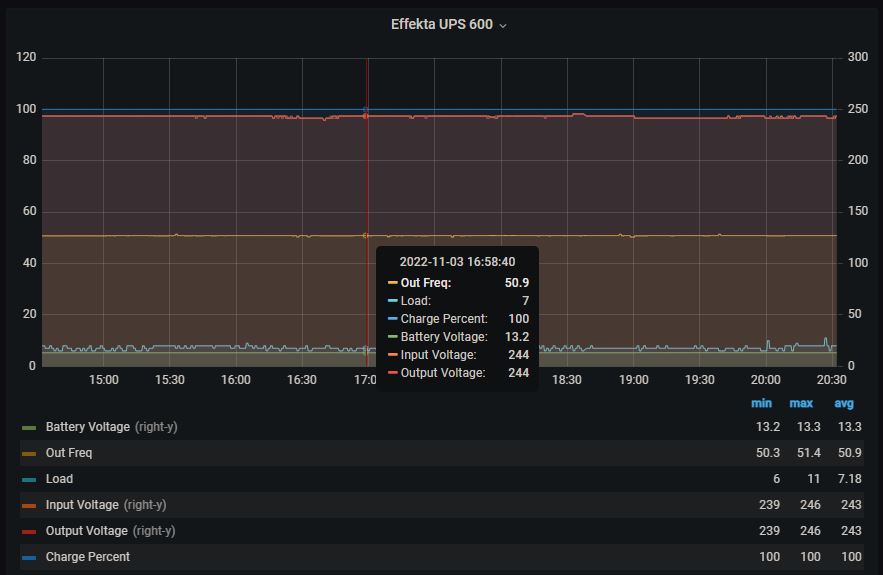Image resolution: width=883 pixels, height=575 pixels.
Task: Click the Out Freq 50.9 tooltip row
Action: tap(458, 283)
